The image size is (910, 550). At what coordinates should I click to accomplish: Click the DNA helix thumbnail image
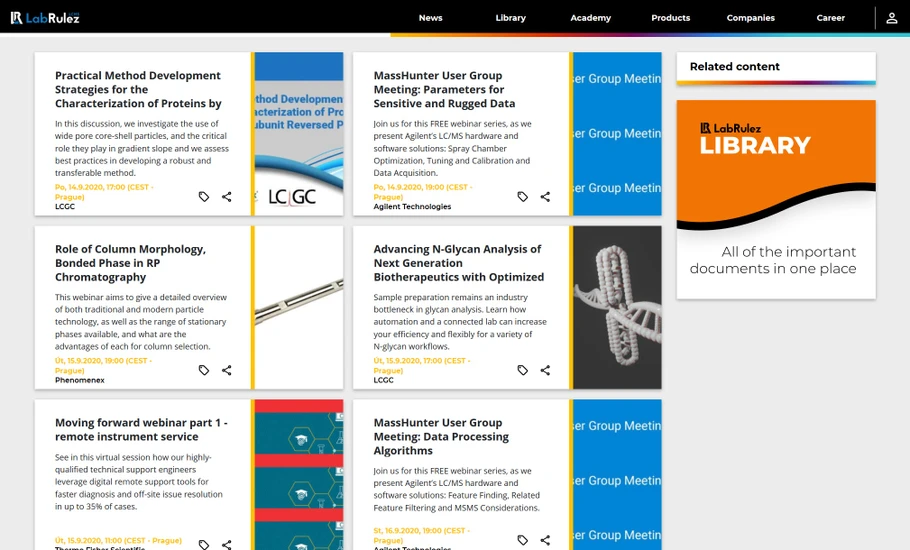[618, 307]
